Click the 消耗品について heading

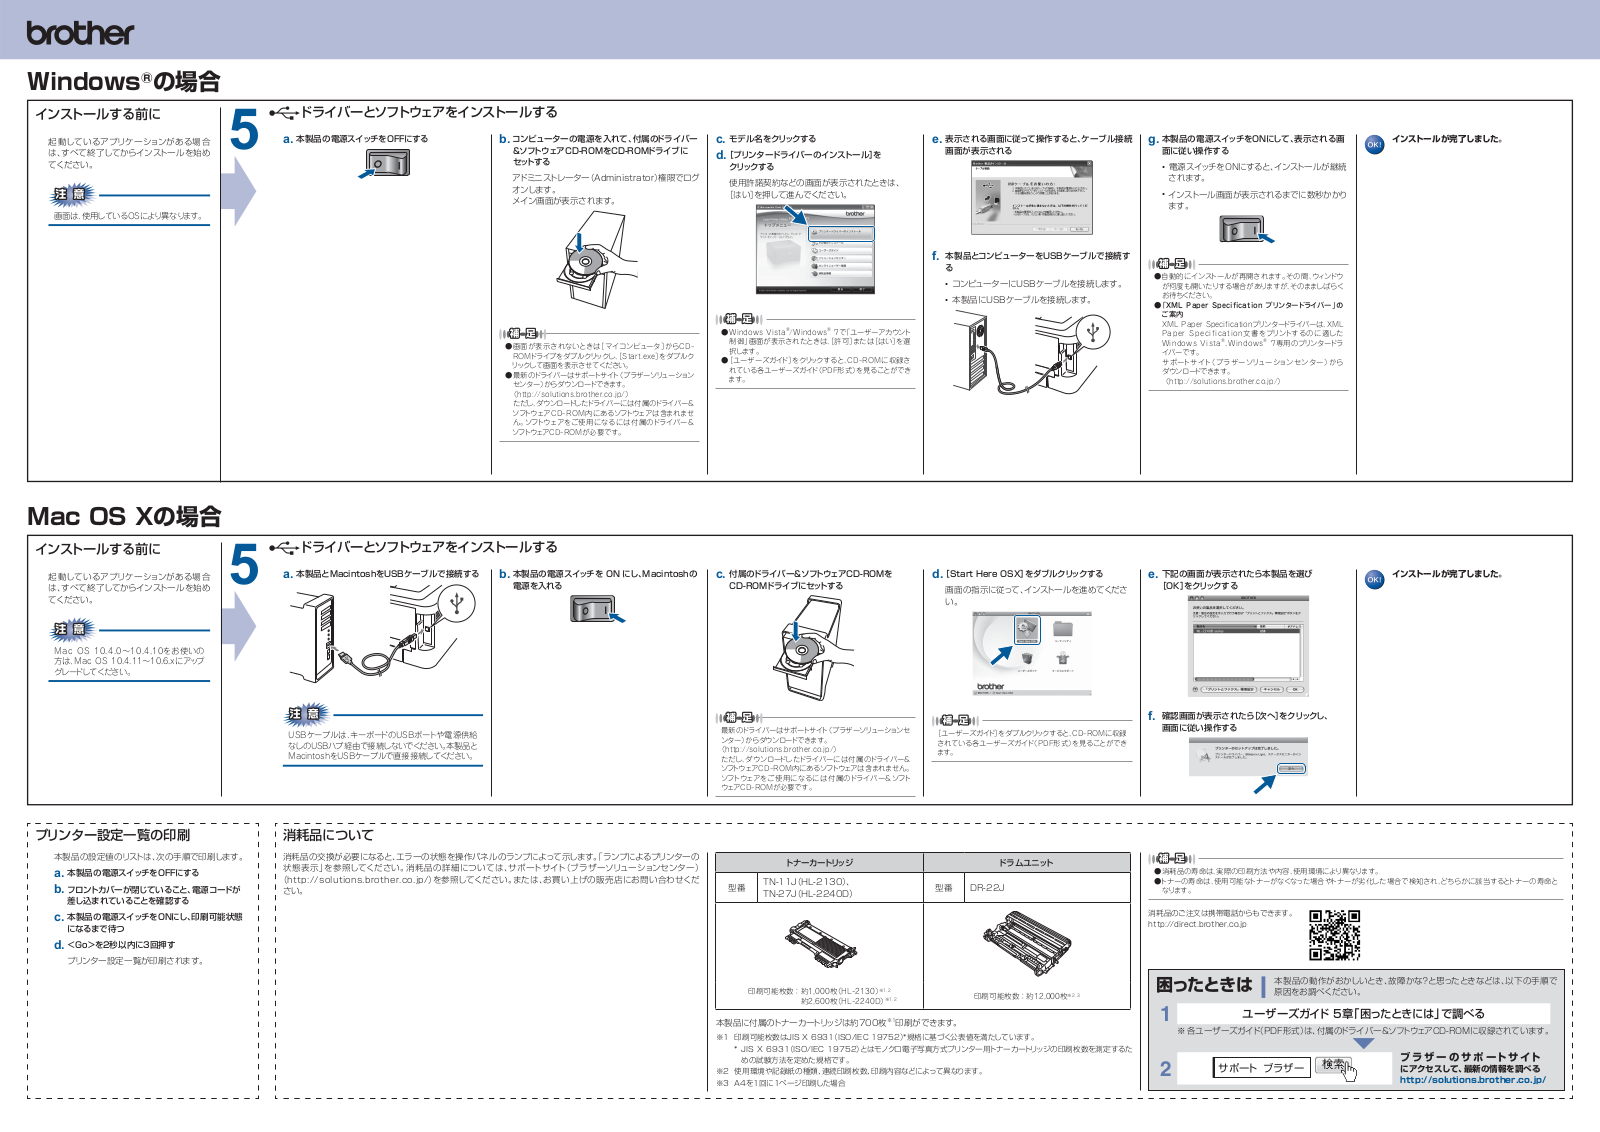(x=328, y=835)
